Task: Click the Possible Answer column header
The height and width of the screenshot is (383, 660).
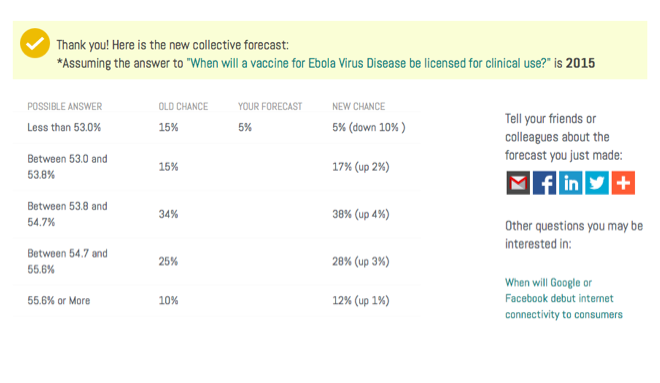Action: [x=64, y=106]
